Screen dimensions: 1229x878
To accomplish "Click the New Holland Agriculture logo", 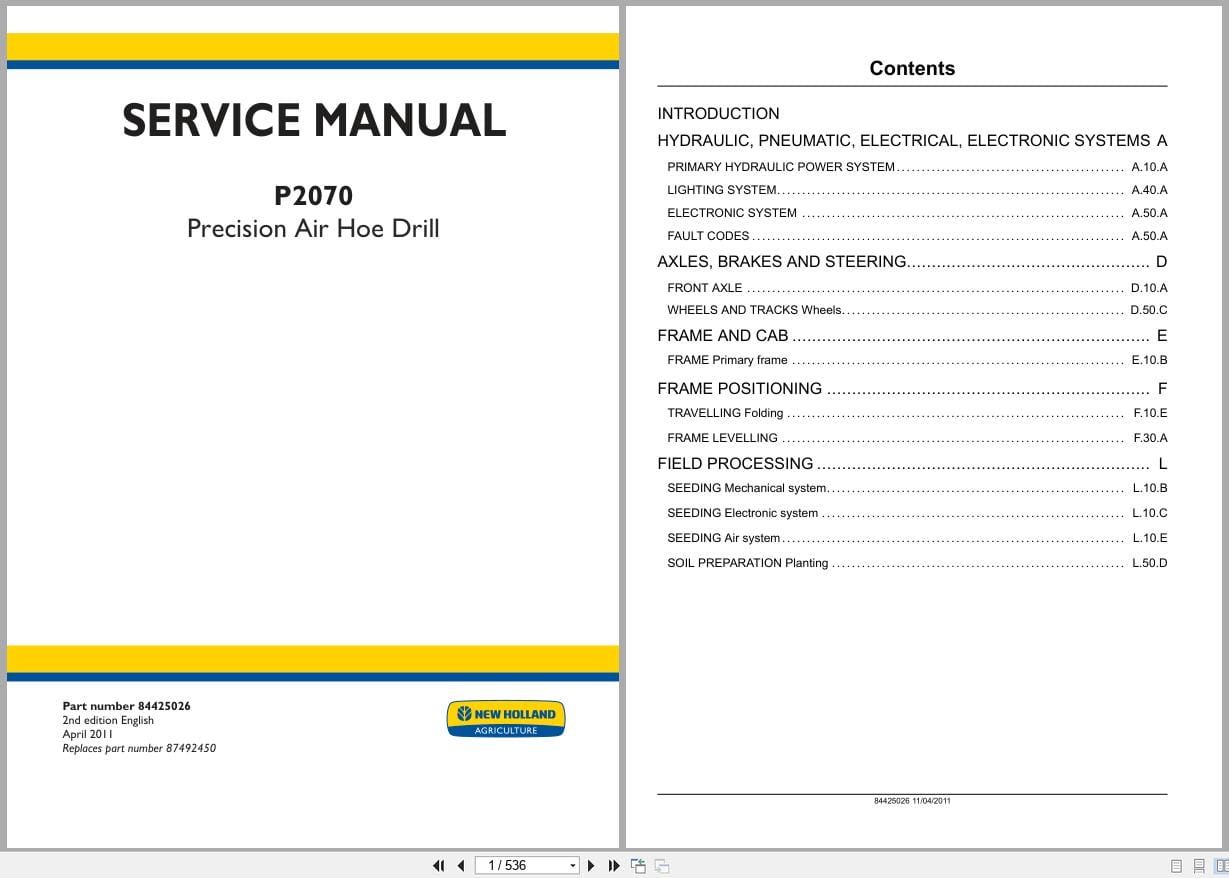I will click(x=506, y=719).
